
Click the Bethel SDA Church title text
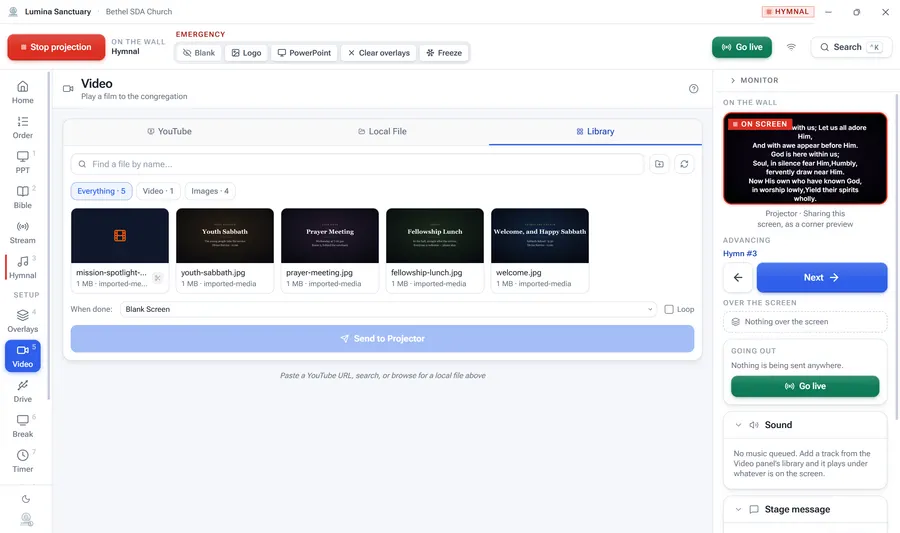[139, 11]
